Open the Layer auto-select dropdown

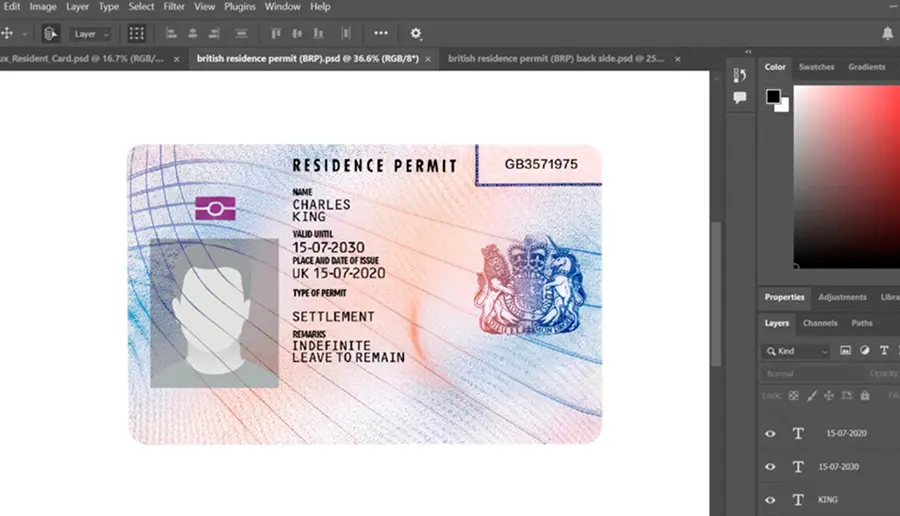(91, 34)
